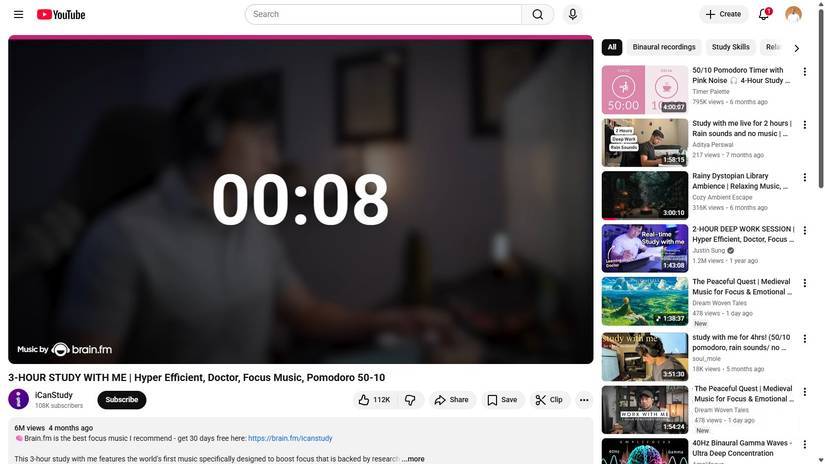Open the options menu for the 1:54:24 Peaceful Quest video
The width and height of the screenshot is (825, 464).
coord(804,391)
